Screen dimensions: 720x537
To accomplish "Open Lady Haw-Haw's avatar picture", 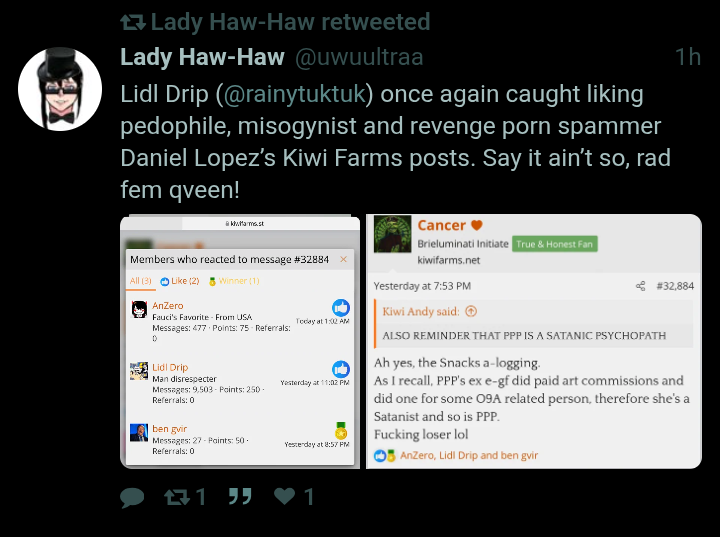I will [x=60, y=89].
